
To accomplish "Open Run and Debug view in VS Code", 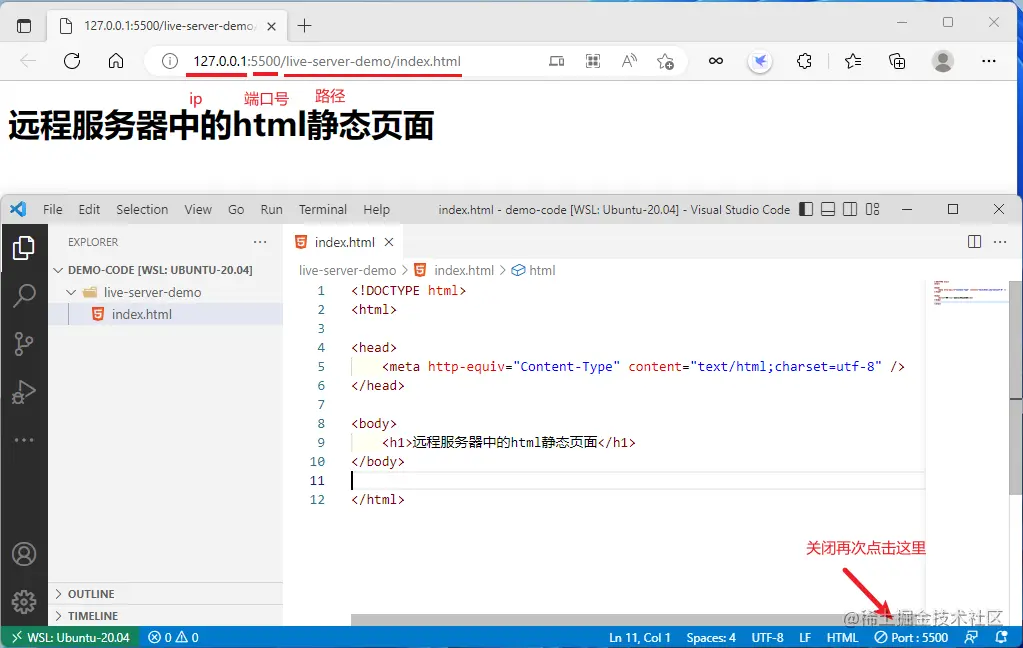I will [x=23, y=392].
